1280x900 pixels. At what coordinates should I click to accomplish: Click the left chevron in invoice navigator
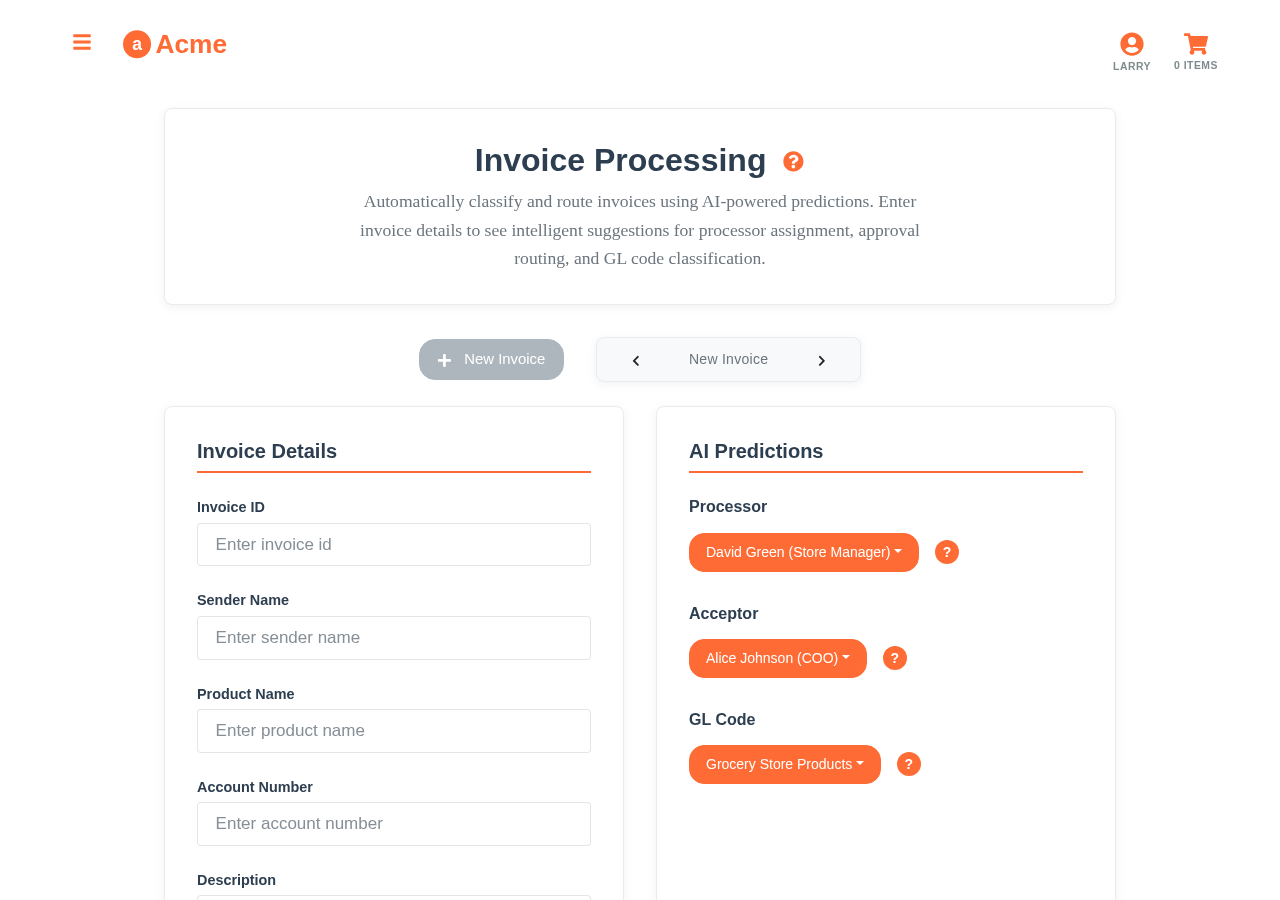tap(634, 359)
